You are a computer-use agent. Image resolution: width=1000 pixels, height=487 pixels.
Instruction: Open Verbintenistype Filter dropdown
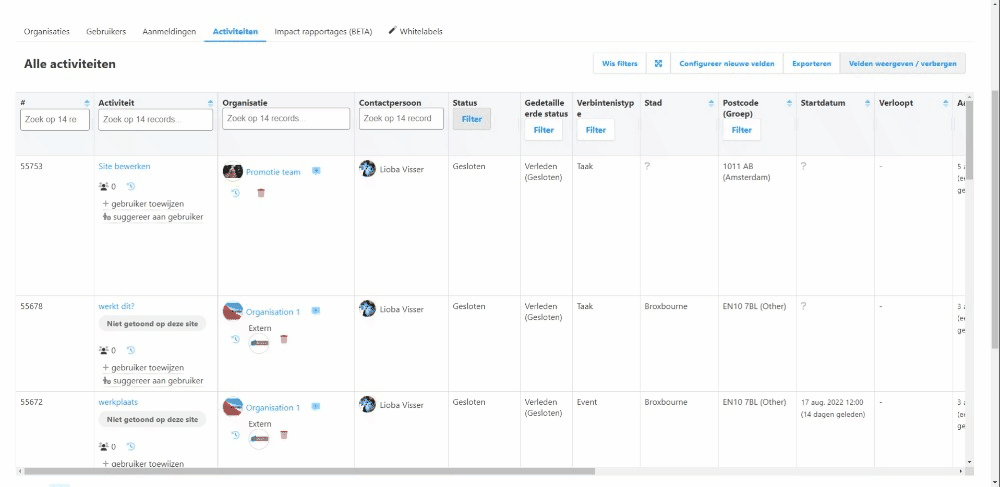pos(595,130)
